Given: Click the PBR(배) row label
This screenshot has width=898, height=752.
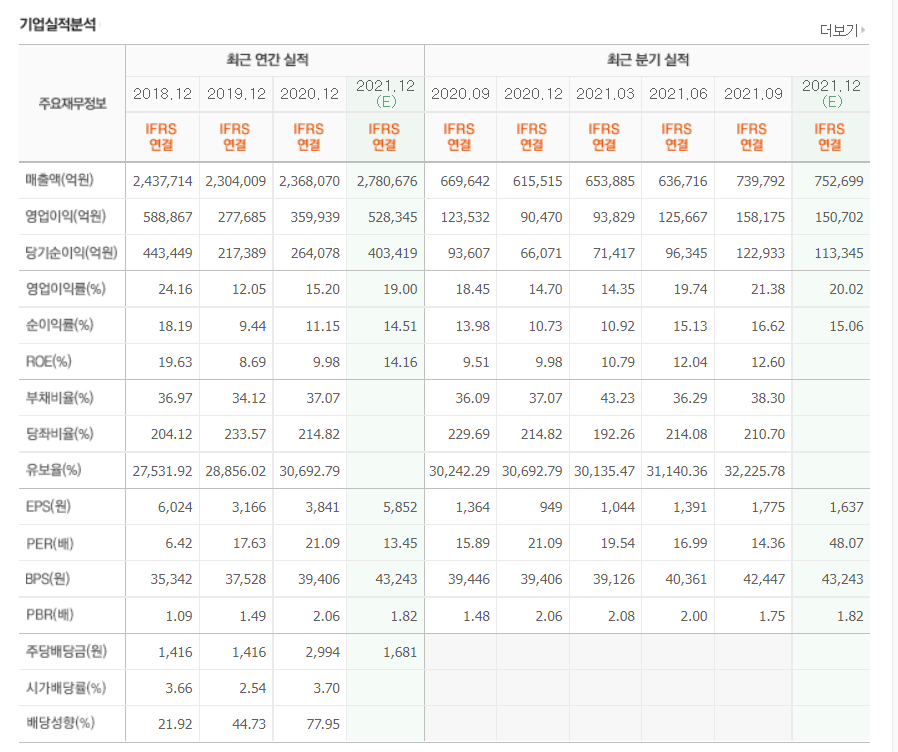Looking at the screenshot, I should point(50,615).
